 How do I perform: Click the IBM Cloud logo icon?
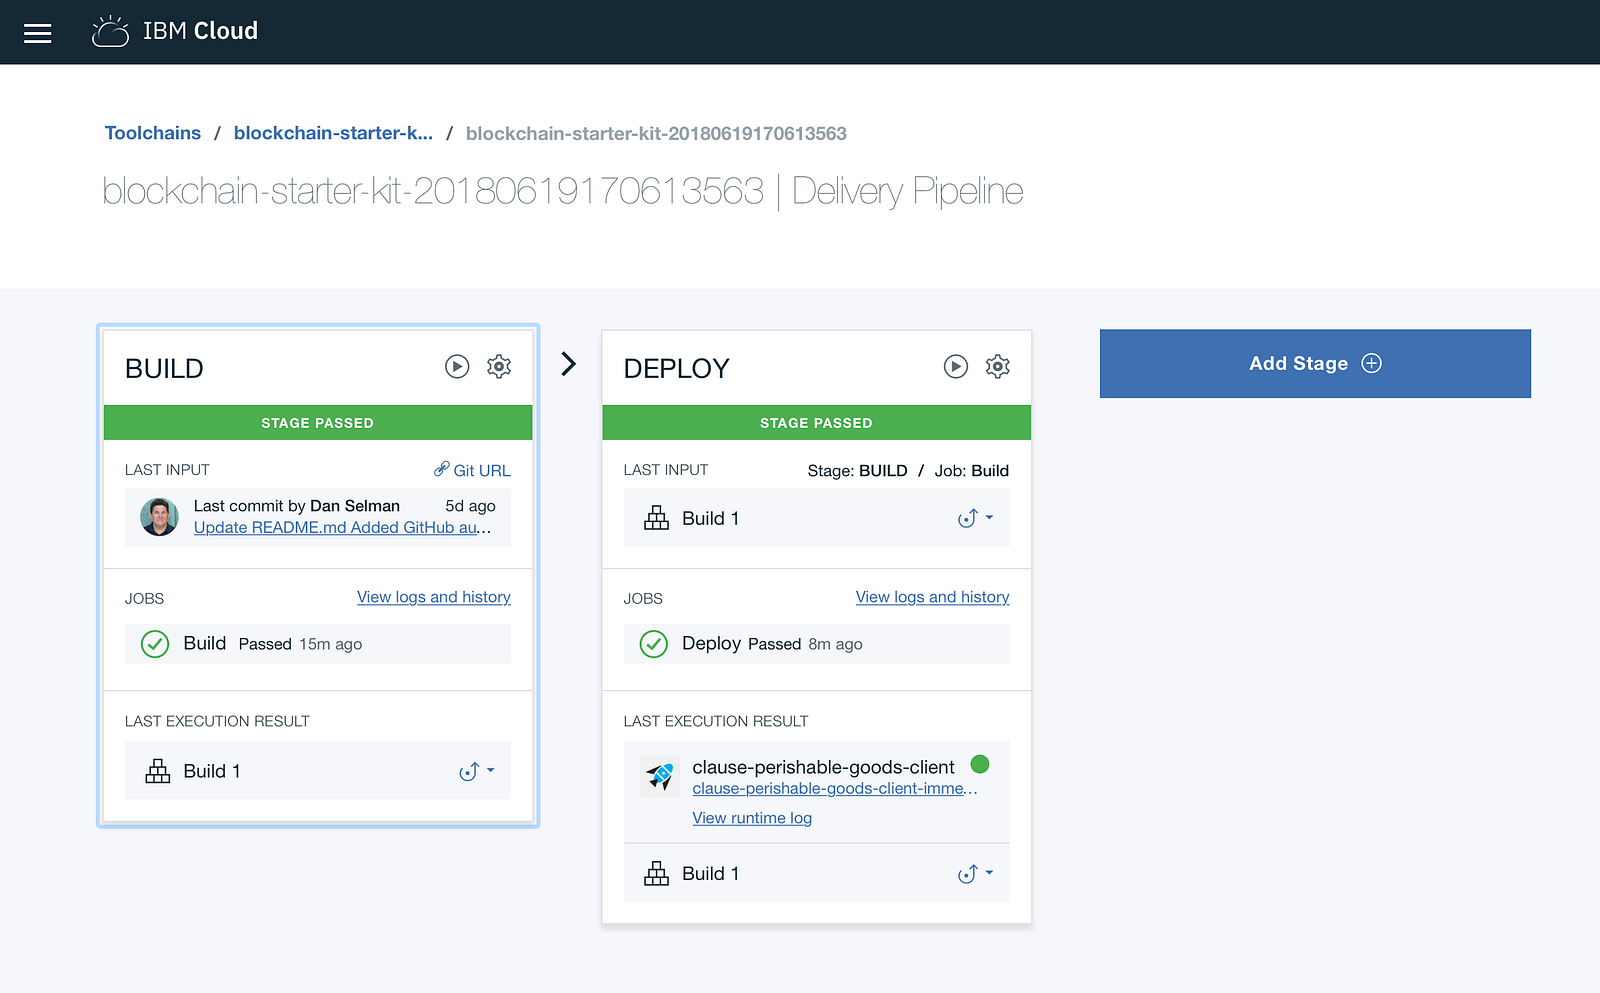pyautogui.click(x=110, y=31)
